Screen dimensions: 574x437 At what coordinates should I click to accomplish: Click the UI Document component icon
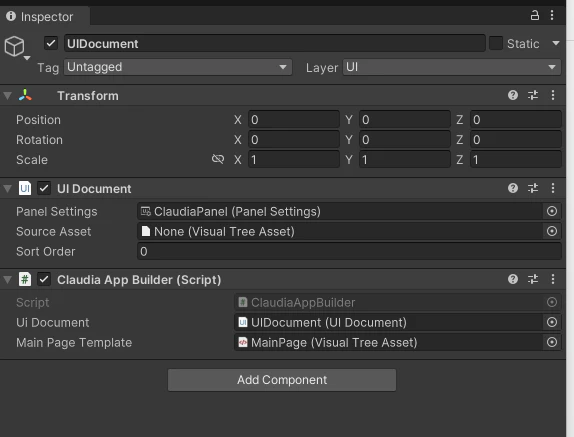click(x=25, y=188)
